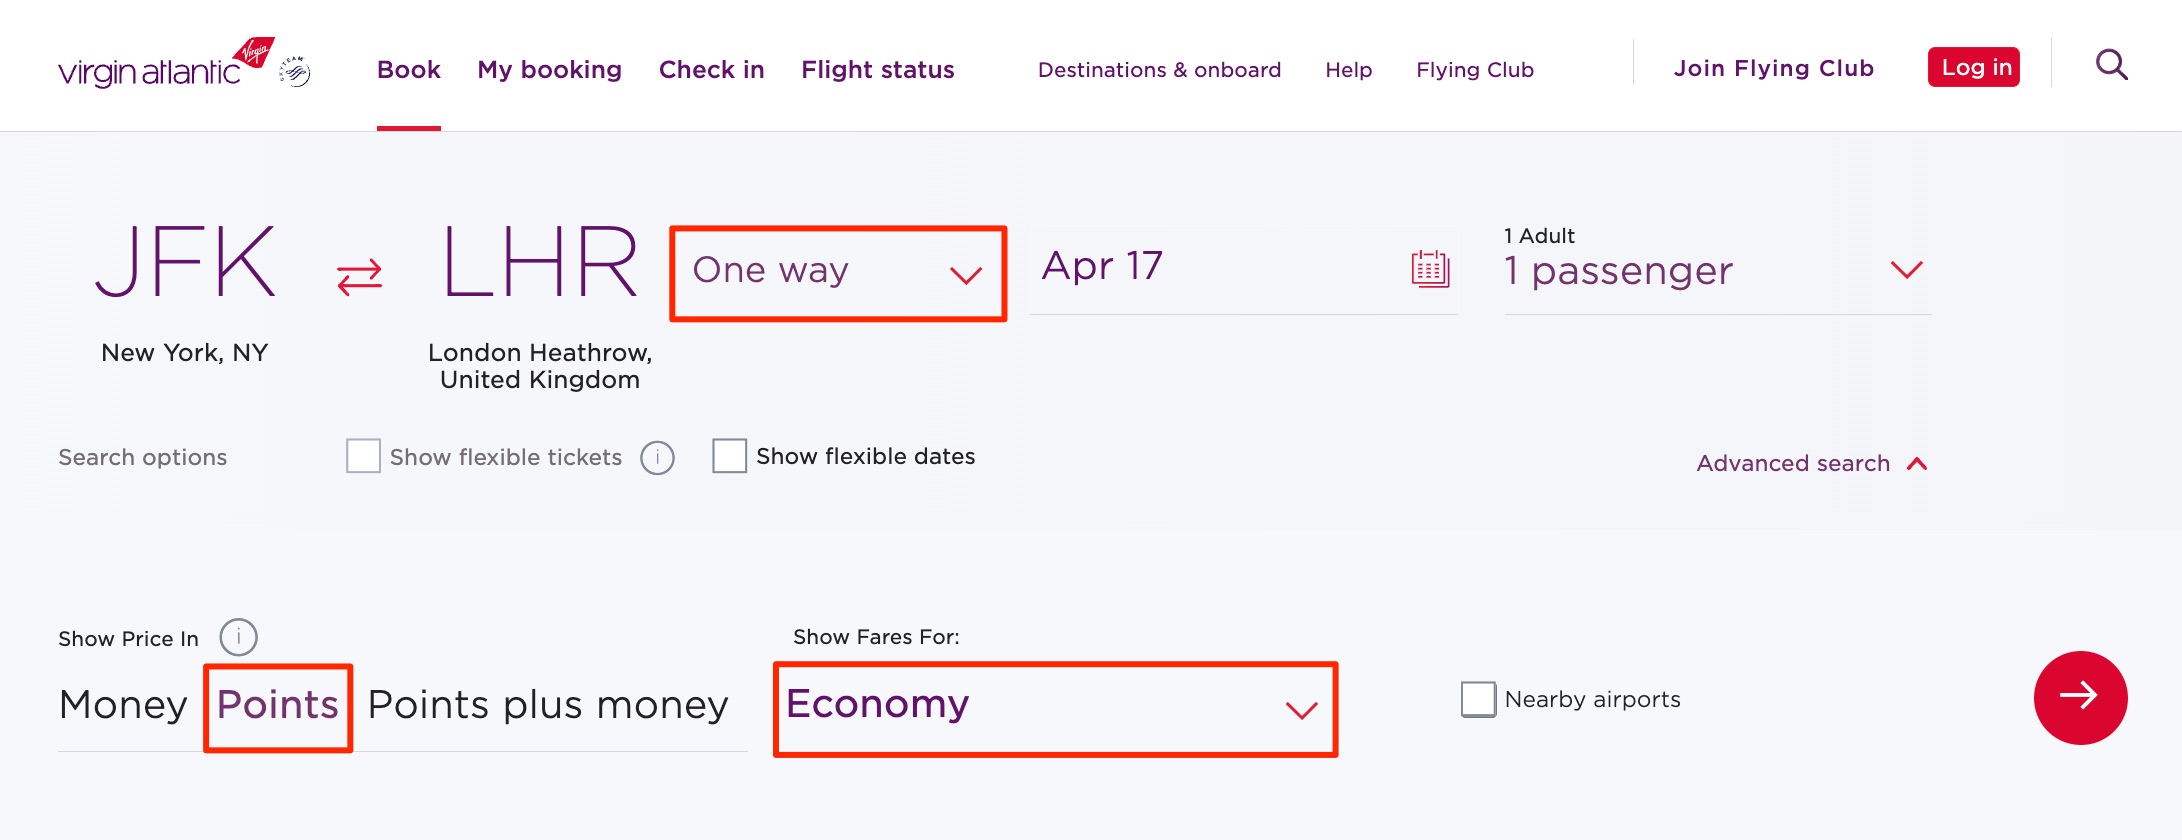
Task: Enable Show flexible tickets
Action: 363,455
